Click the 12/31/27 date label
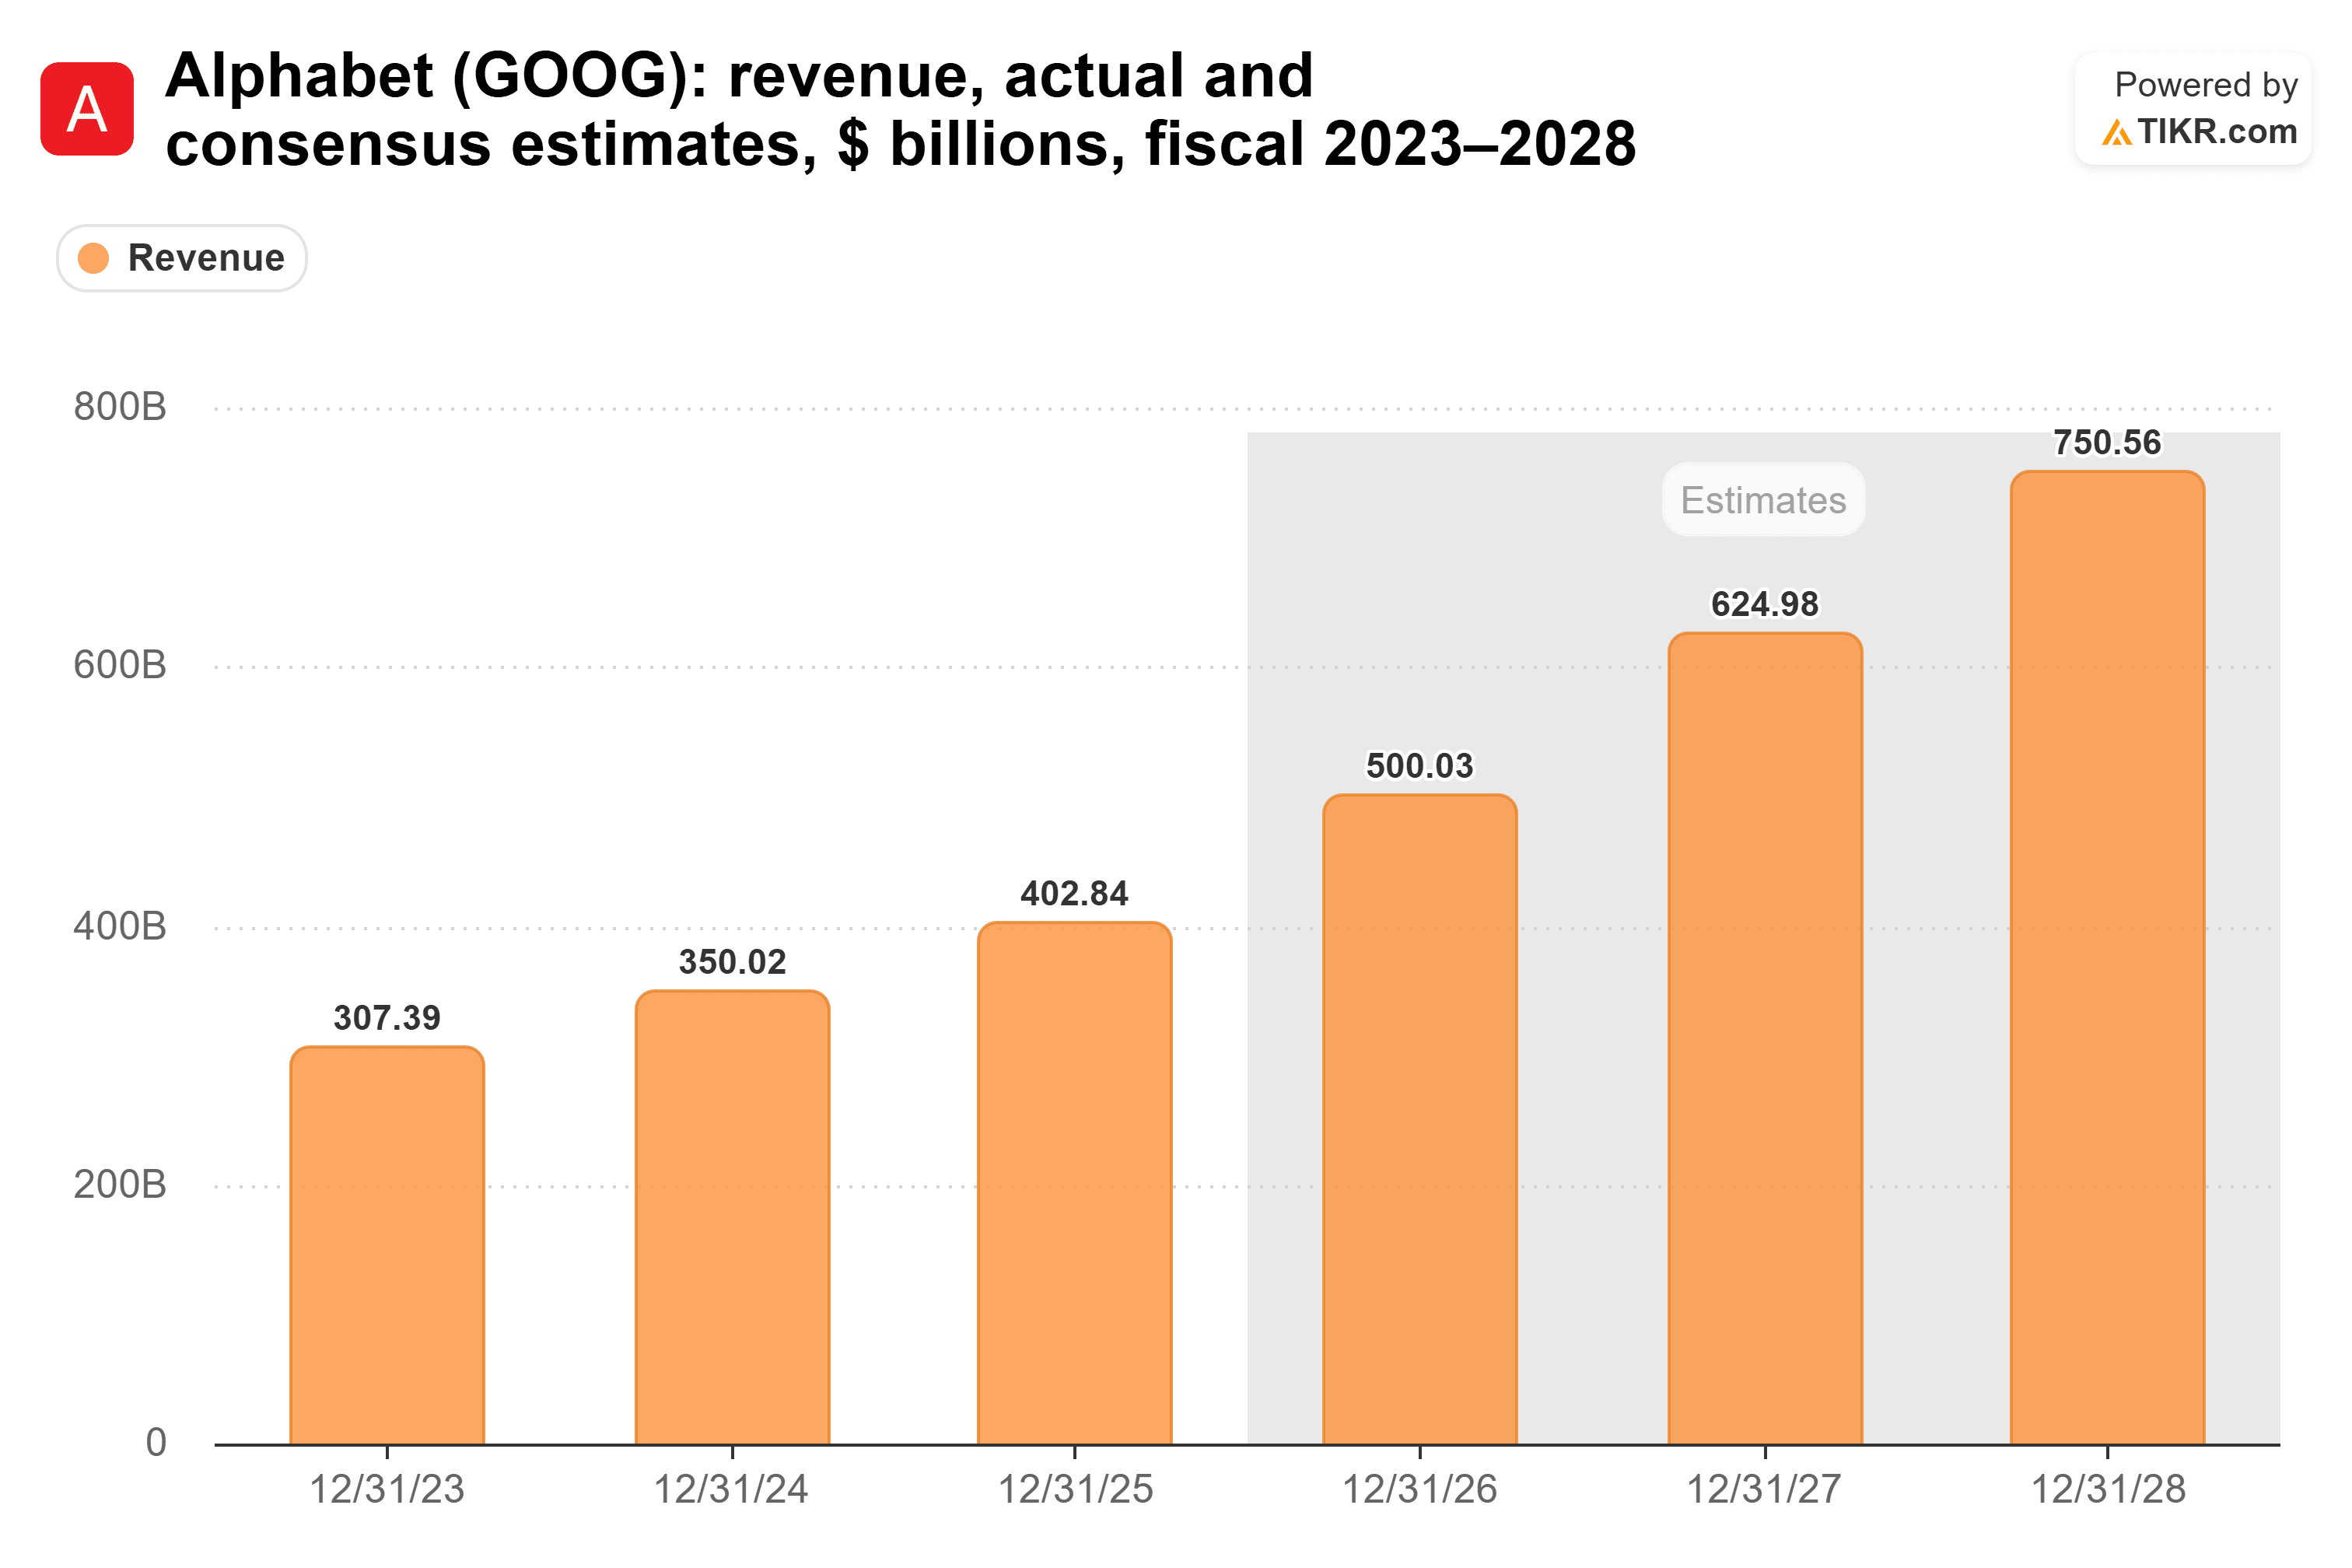Image resolution: width=2352 pixels, height=1568 pixels. [x=1764, y=1490]
